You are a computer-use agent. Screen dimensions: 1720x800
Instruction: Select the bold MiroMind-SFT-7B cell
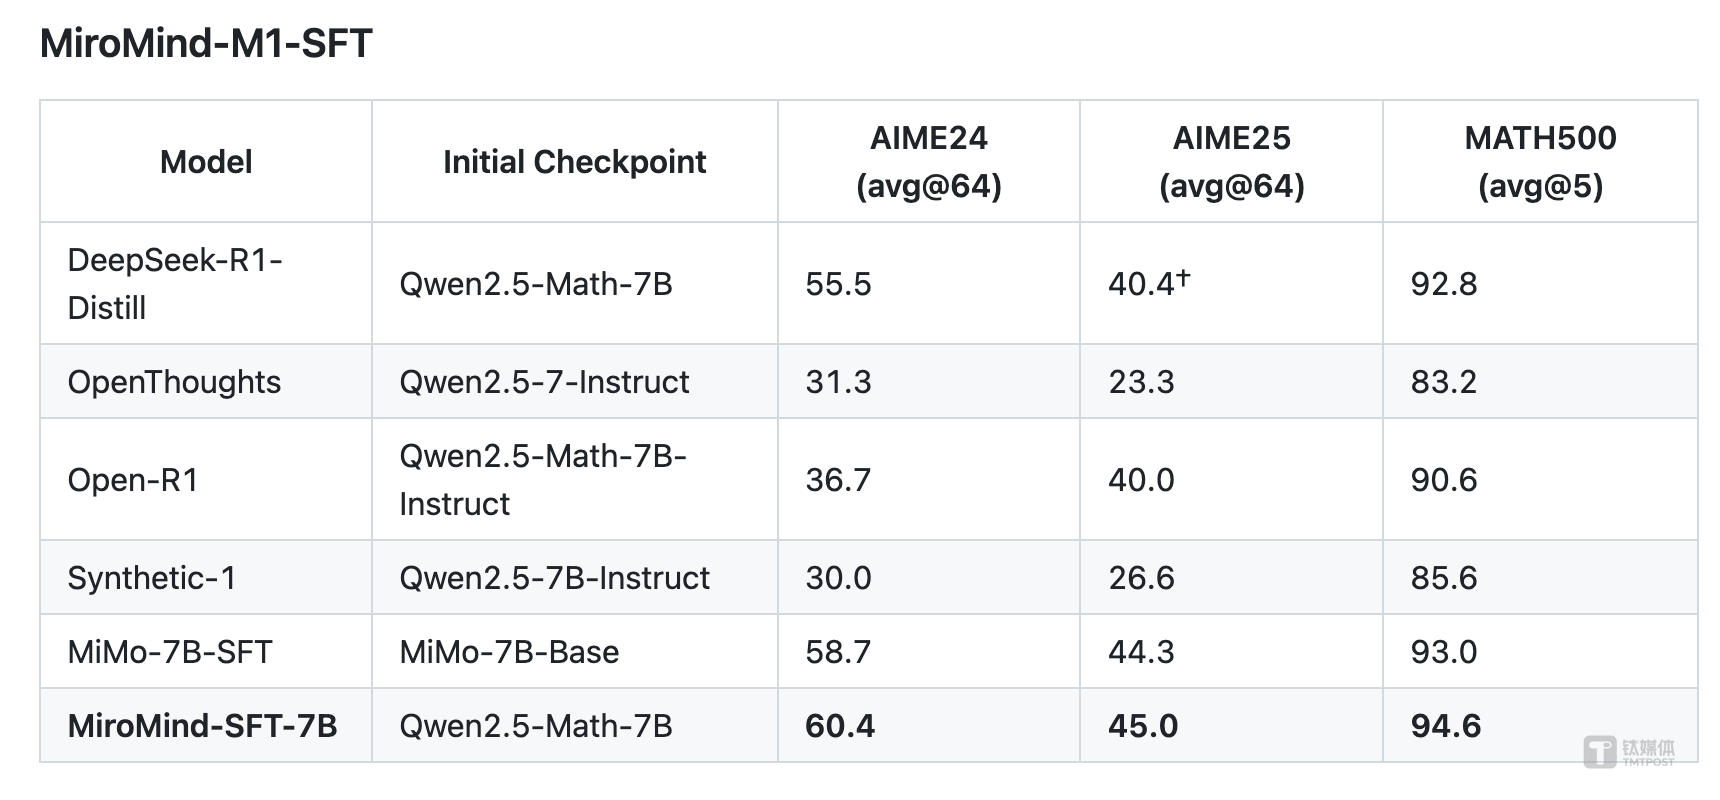[x=202, y=726]
